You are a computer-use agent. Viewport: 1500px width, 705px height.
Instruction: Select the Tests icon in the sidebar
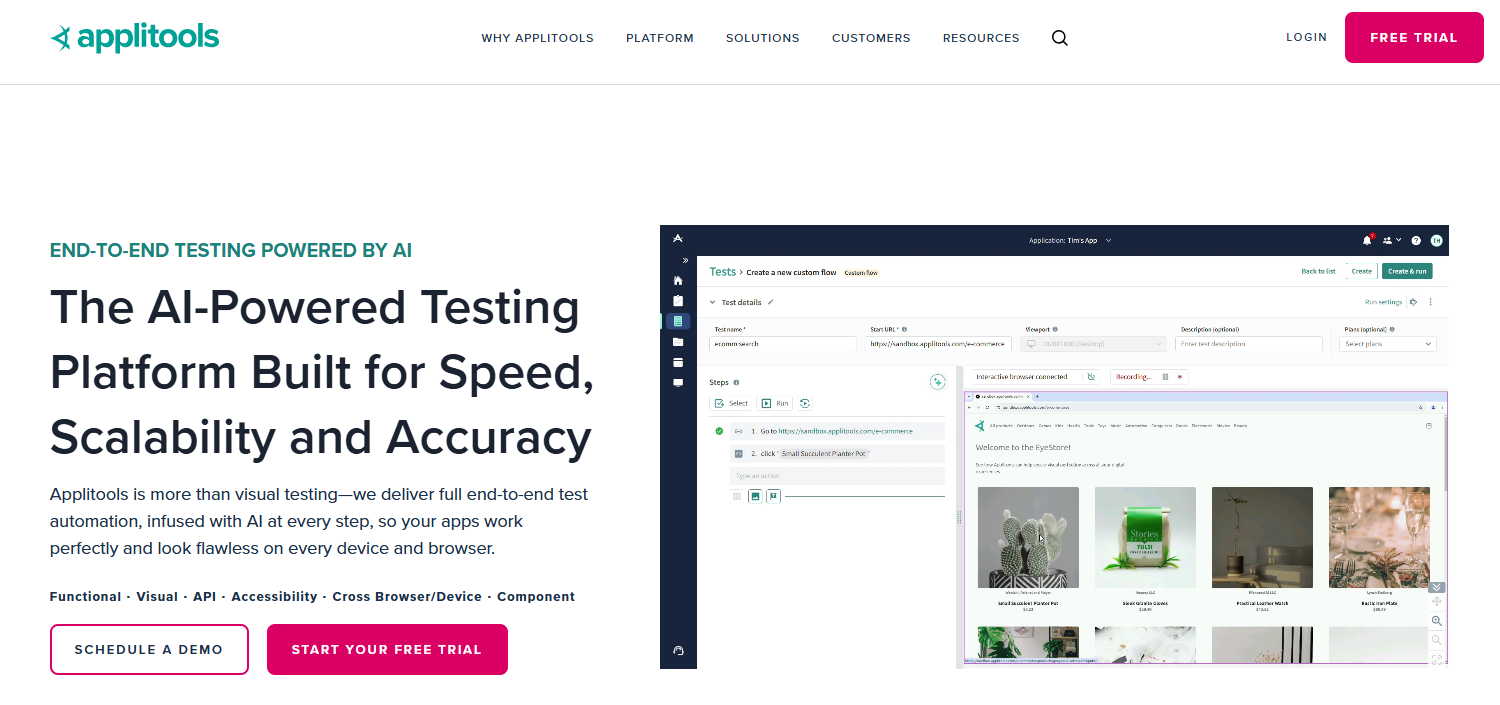[678, 320]
